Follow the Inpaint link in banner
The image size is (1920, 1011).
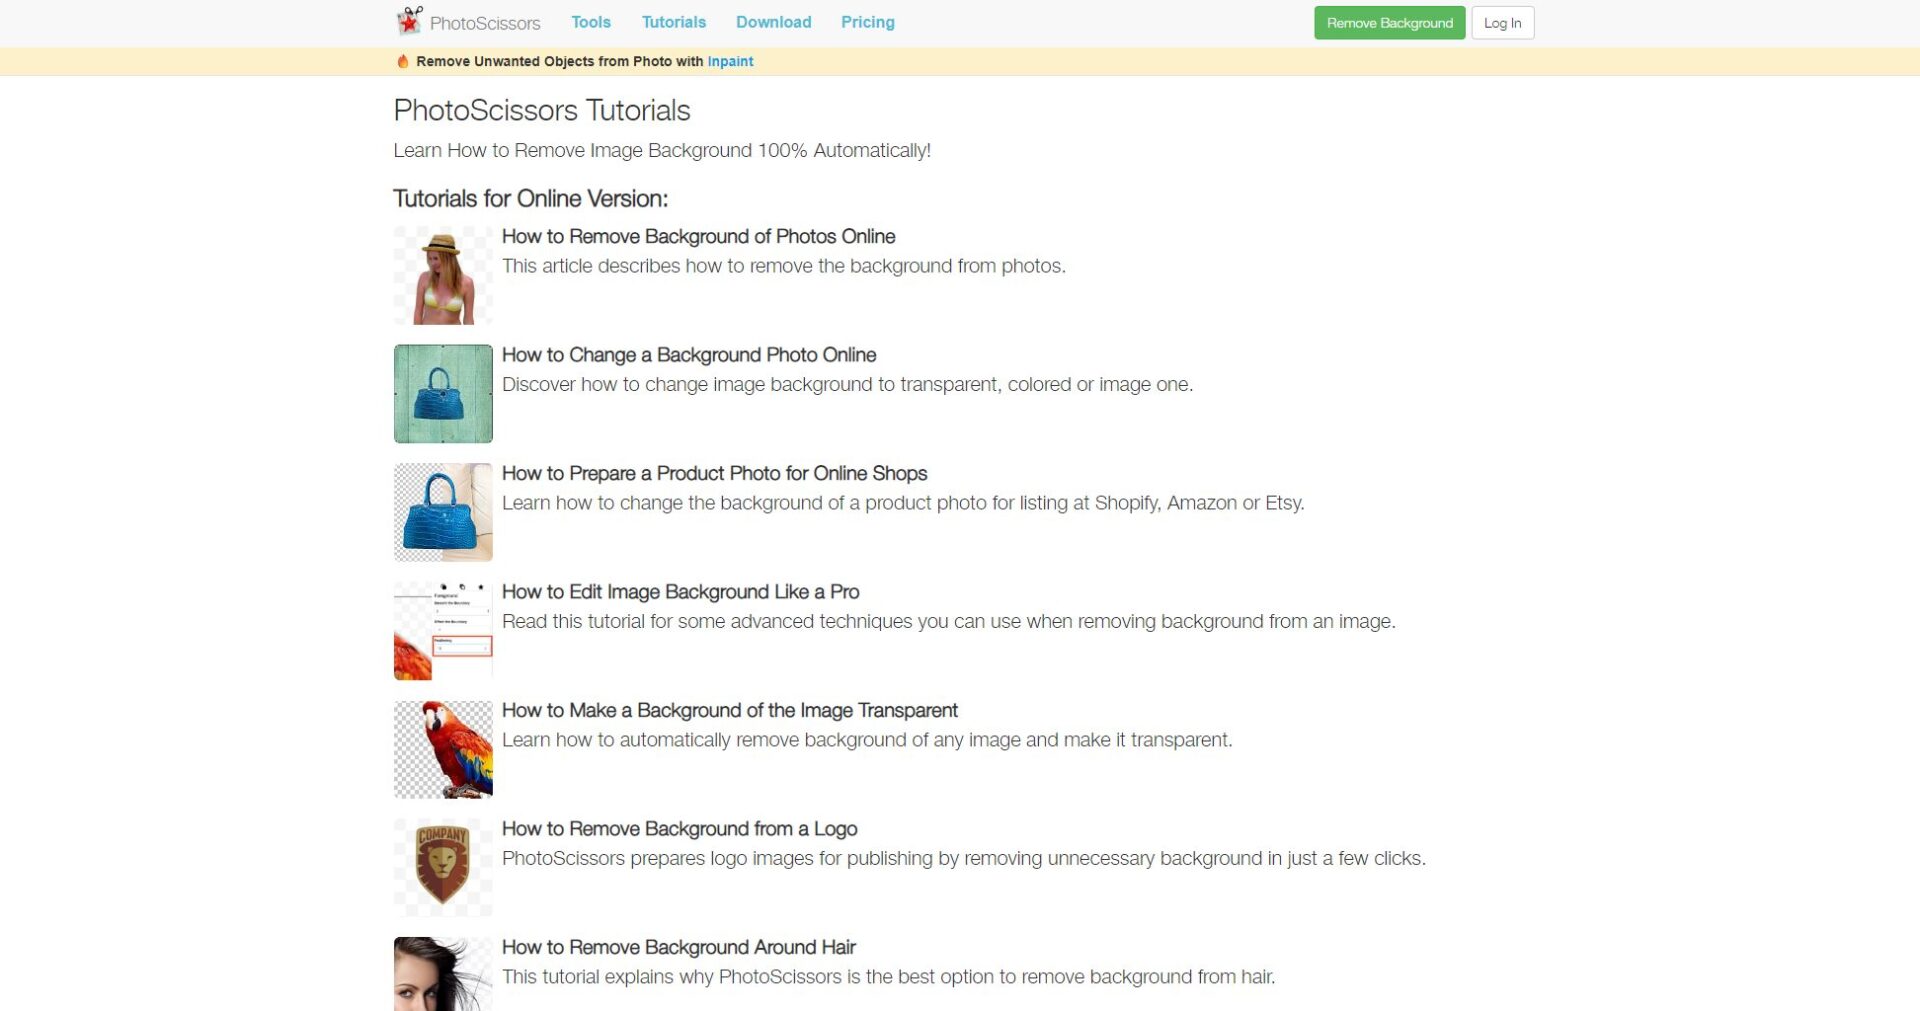(730, 61)
